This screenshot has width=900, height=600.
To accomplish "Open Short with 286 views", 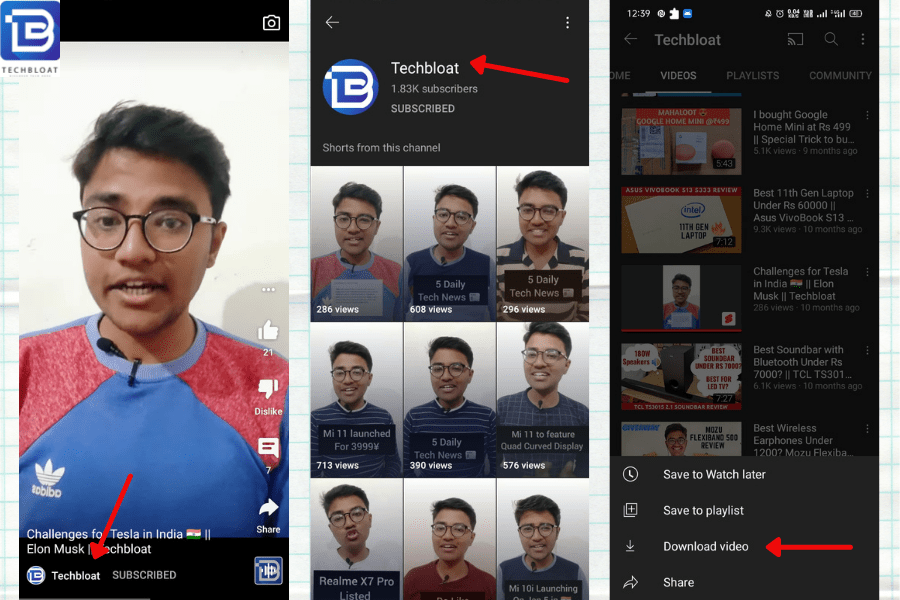I will (356, 243).
